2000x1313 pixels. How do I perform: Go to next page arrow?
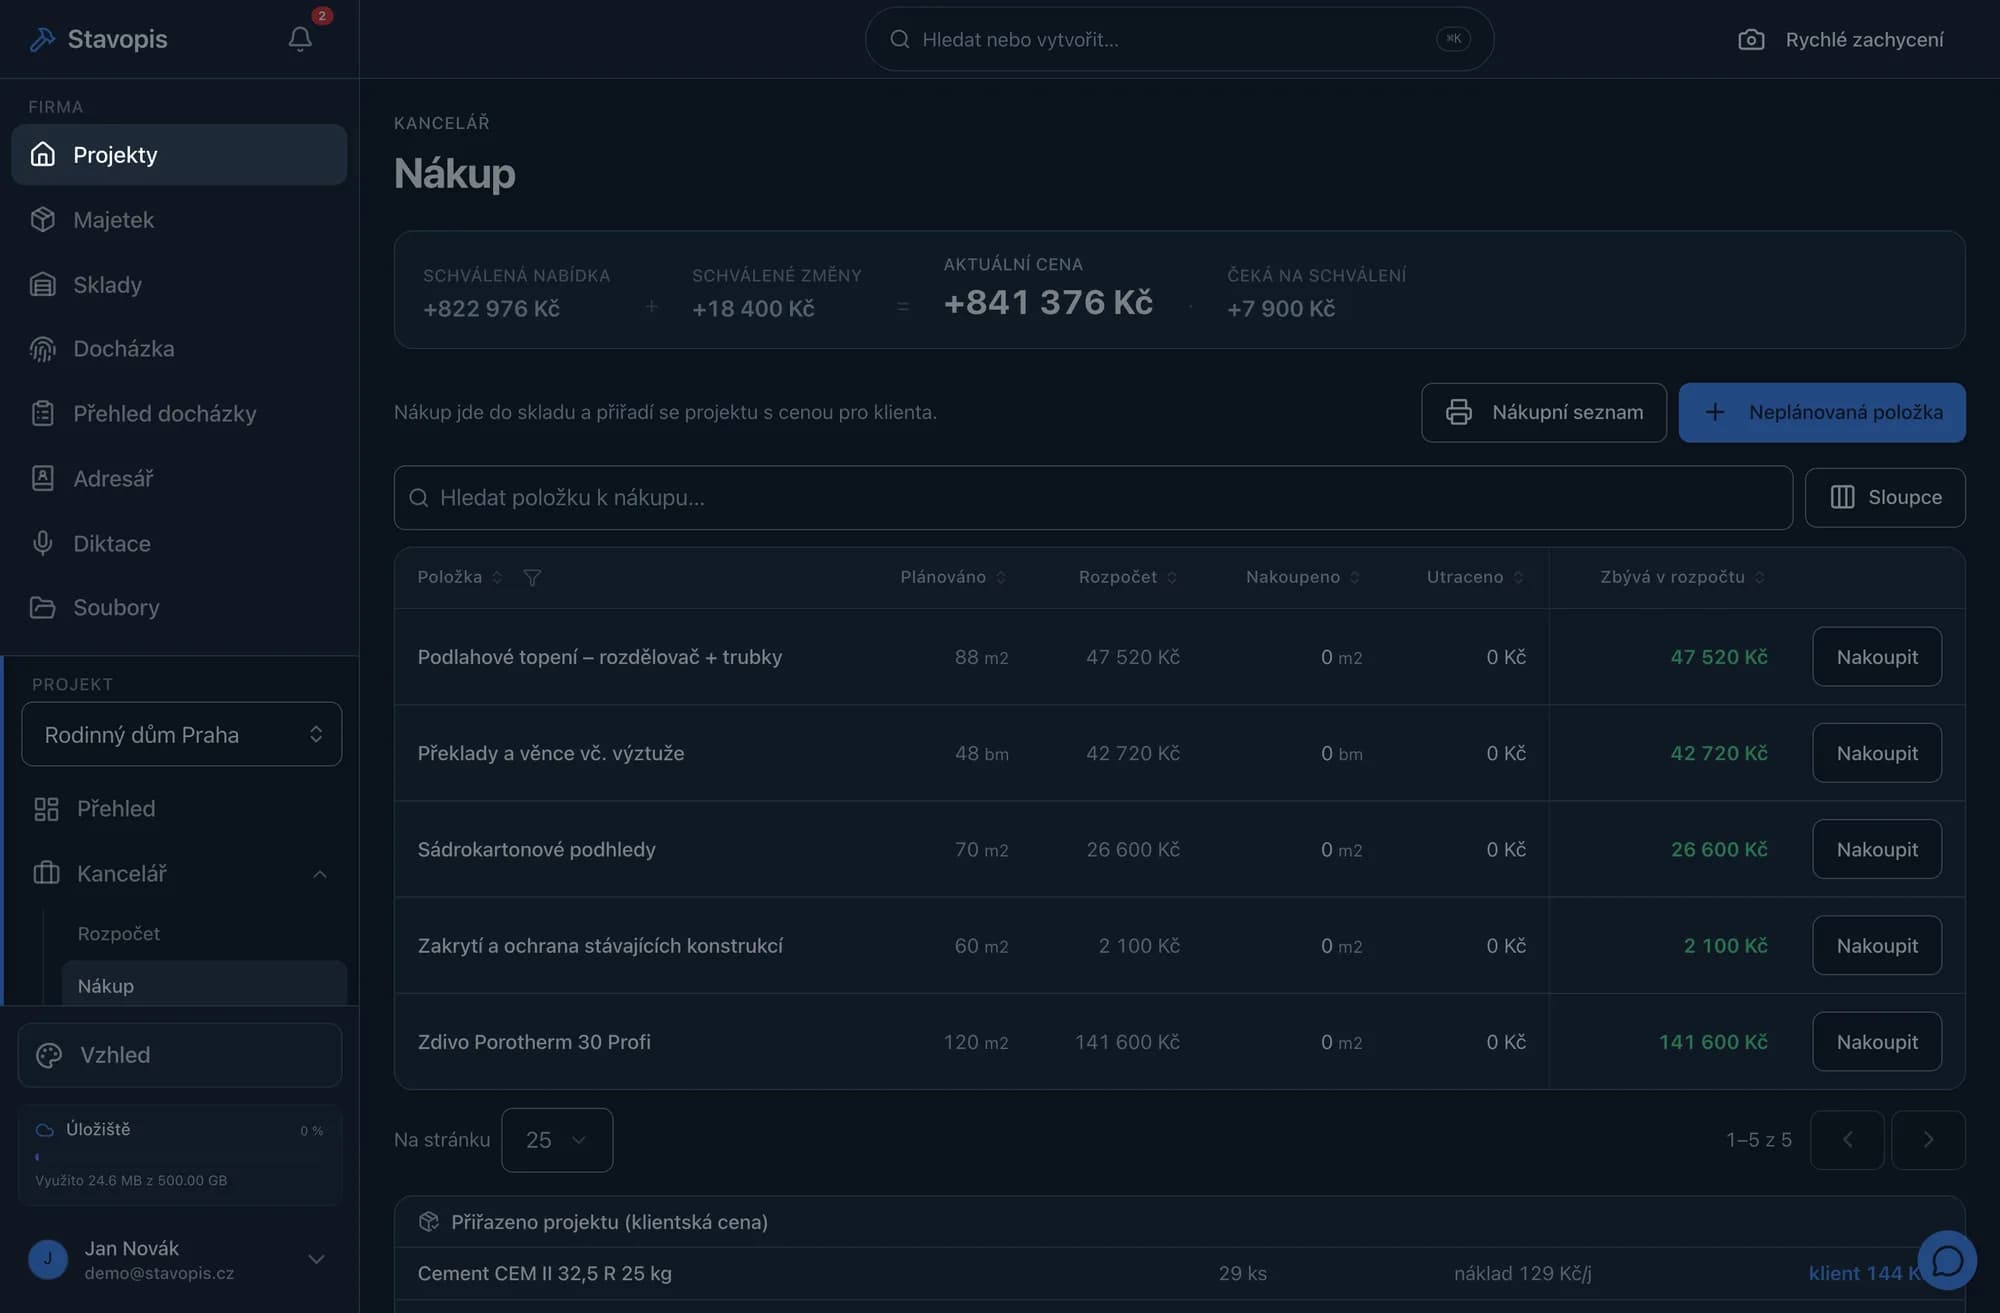tap(1928, 1140)
